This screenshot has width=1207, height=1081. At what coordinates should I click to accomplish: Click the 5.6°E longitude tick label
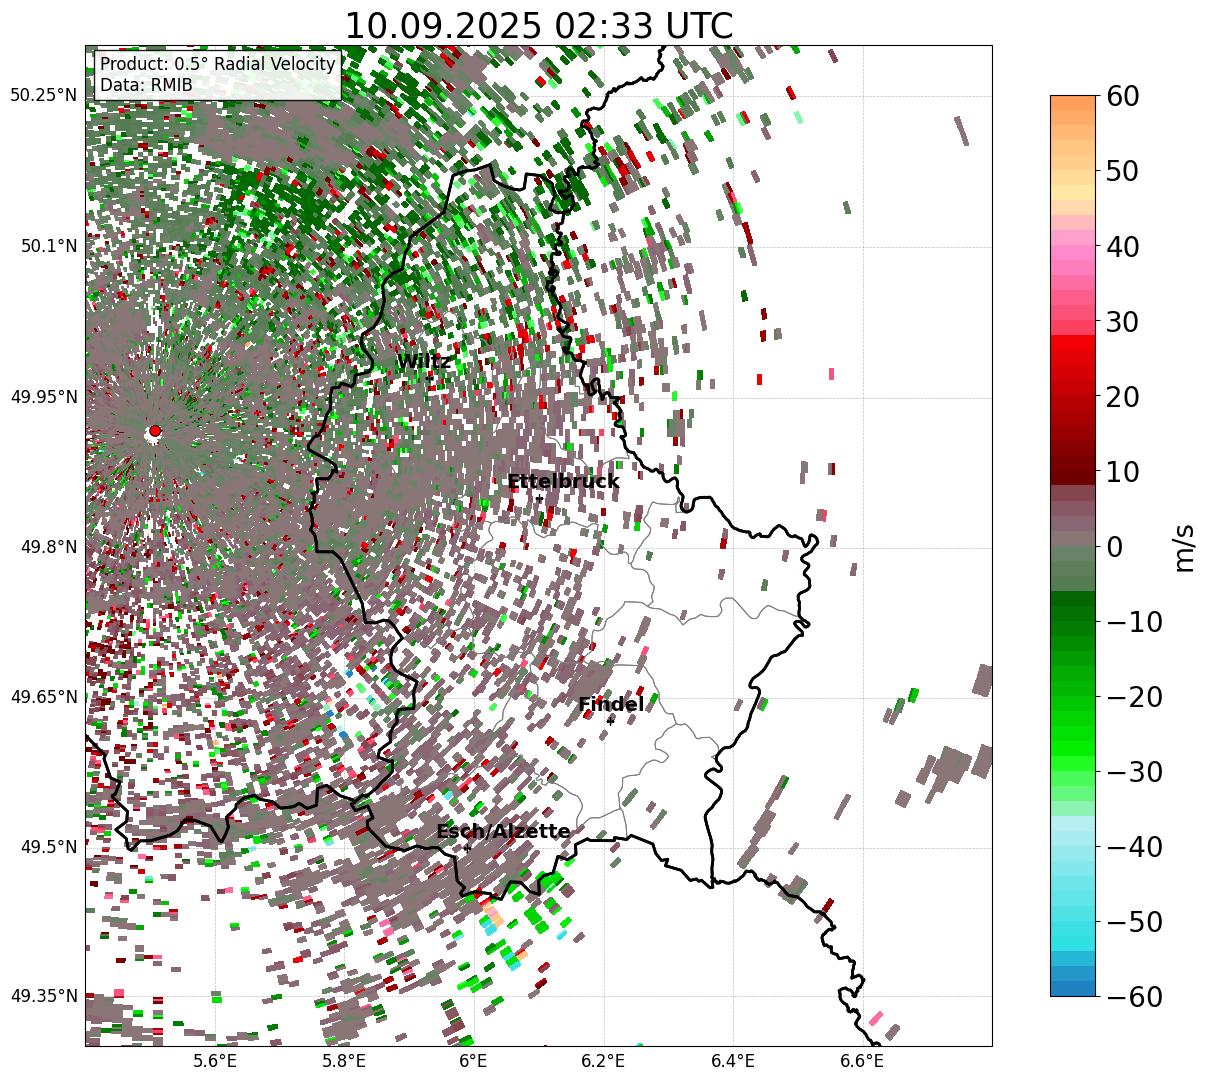(215, 1062)
